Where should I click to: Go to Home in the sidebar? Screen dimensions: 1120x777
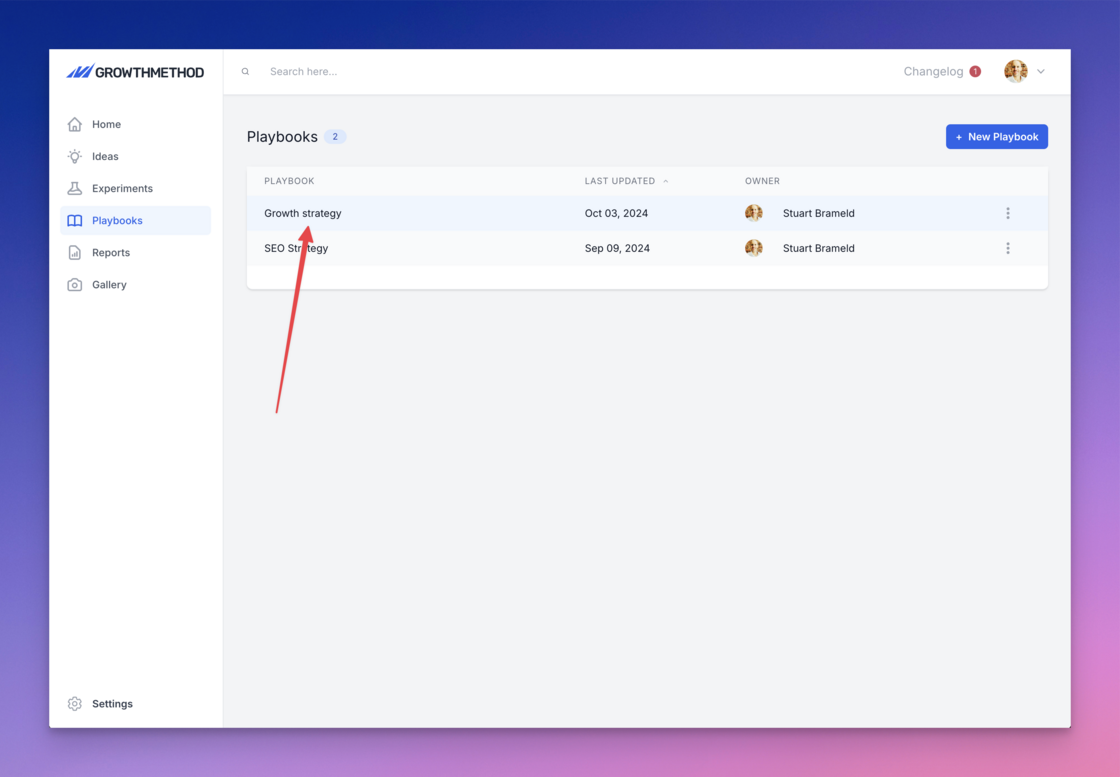136,124
